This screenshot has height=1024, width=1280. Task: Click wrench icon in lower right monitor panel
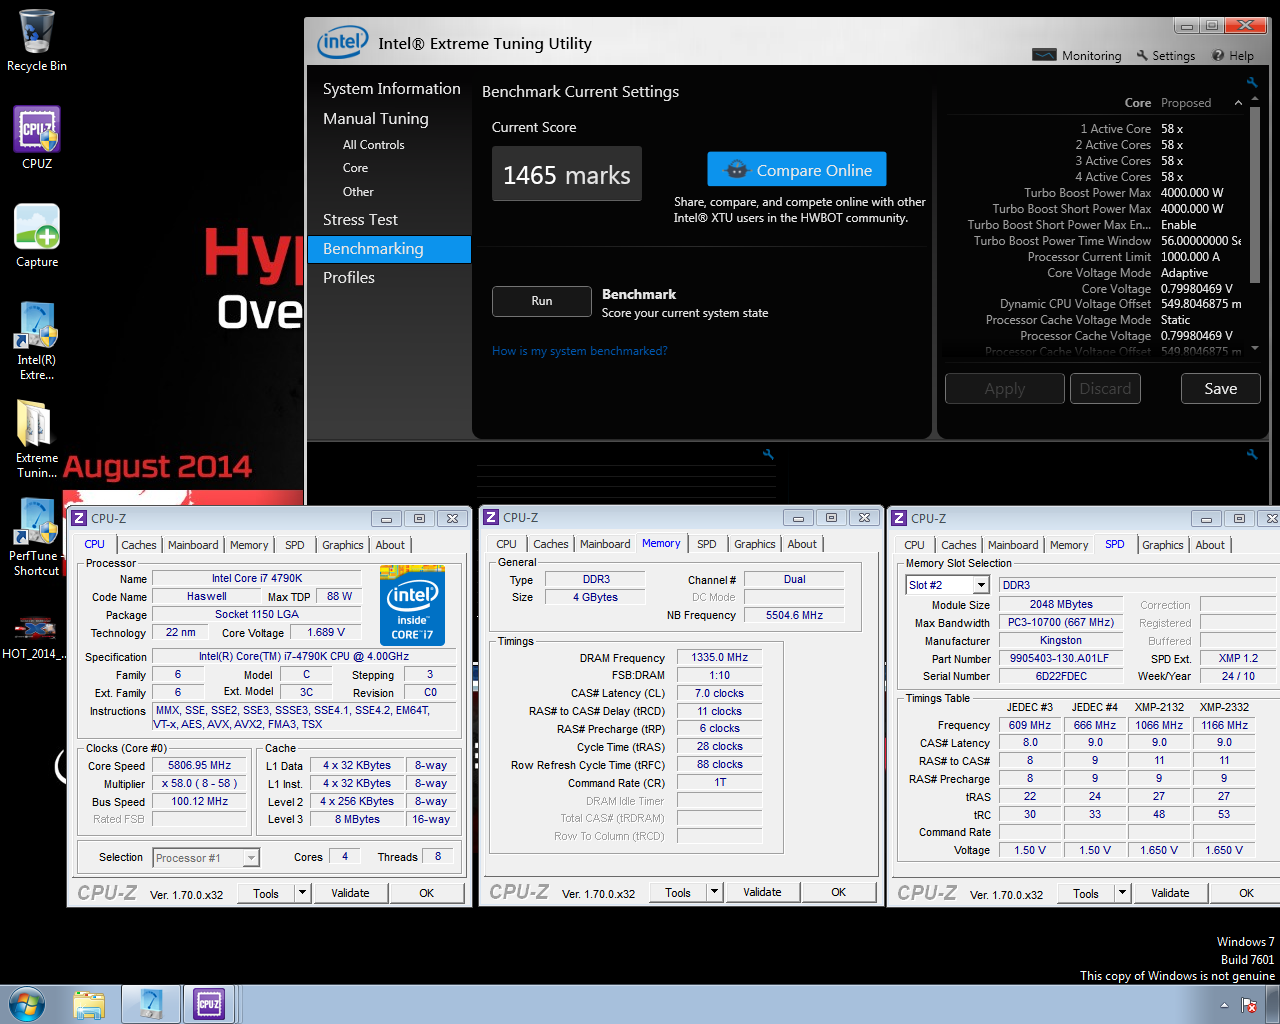pos(1252,454)
